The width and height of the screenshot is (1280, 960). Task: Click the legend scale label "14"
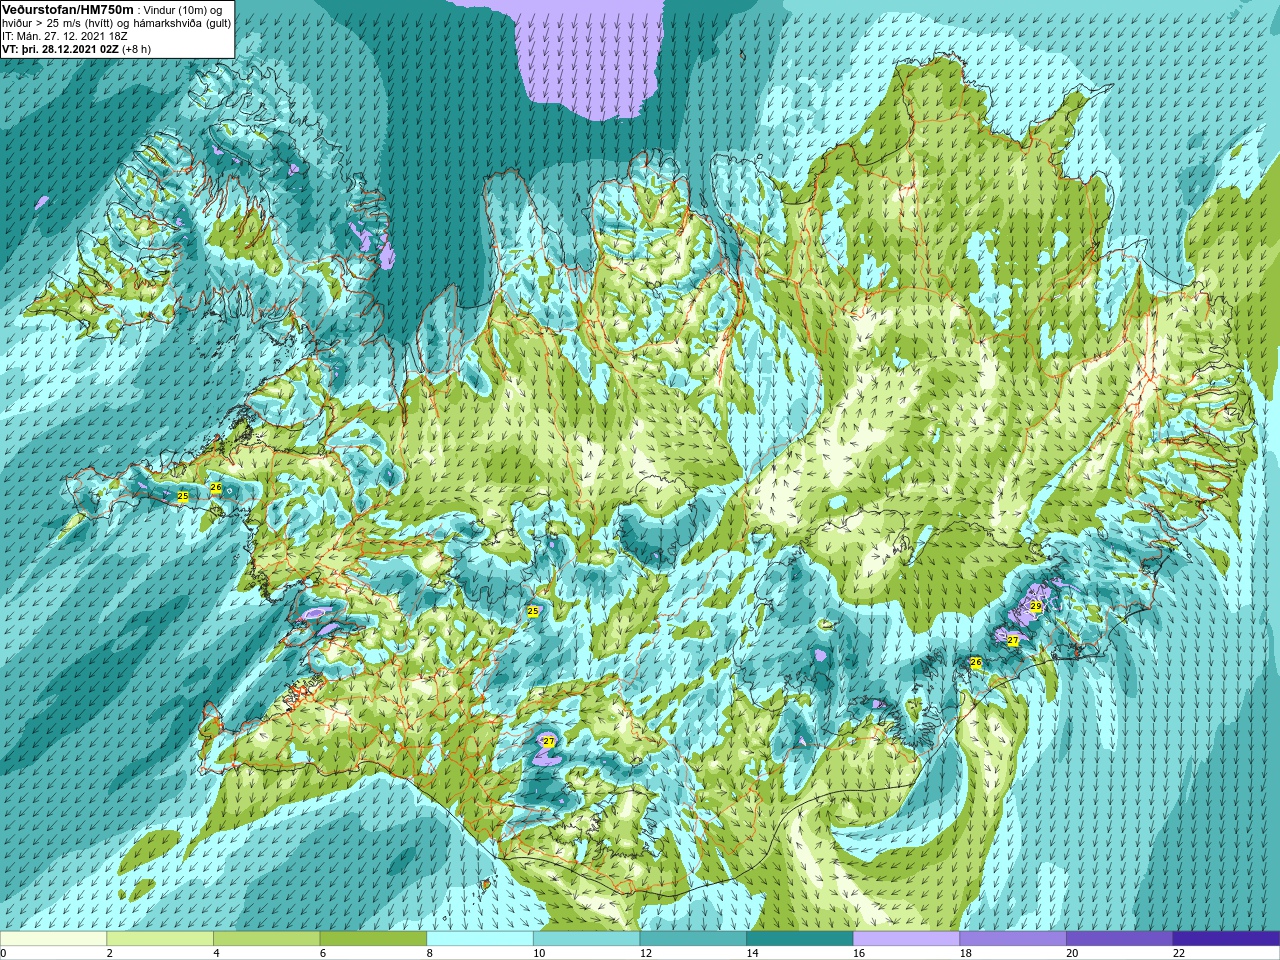click(x=753, y=954)
